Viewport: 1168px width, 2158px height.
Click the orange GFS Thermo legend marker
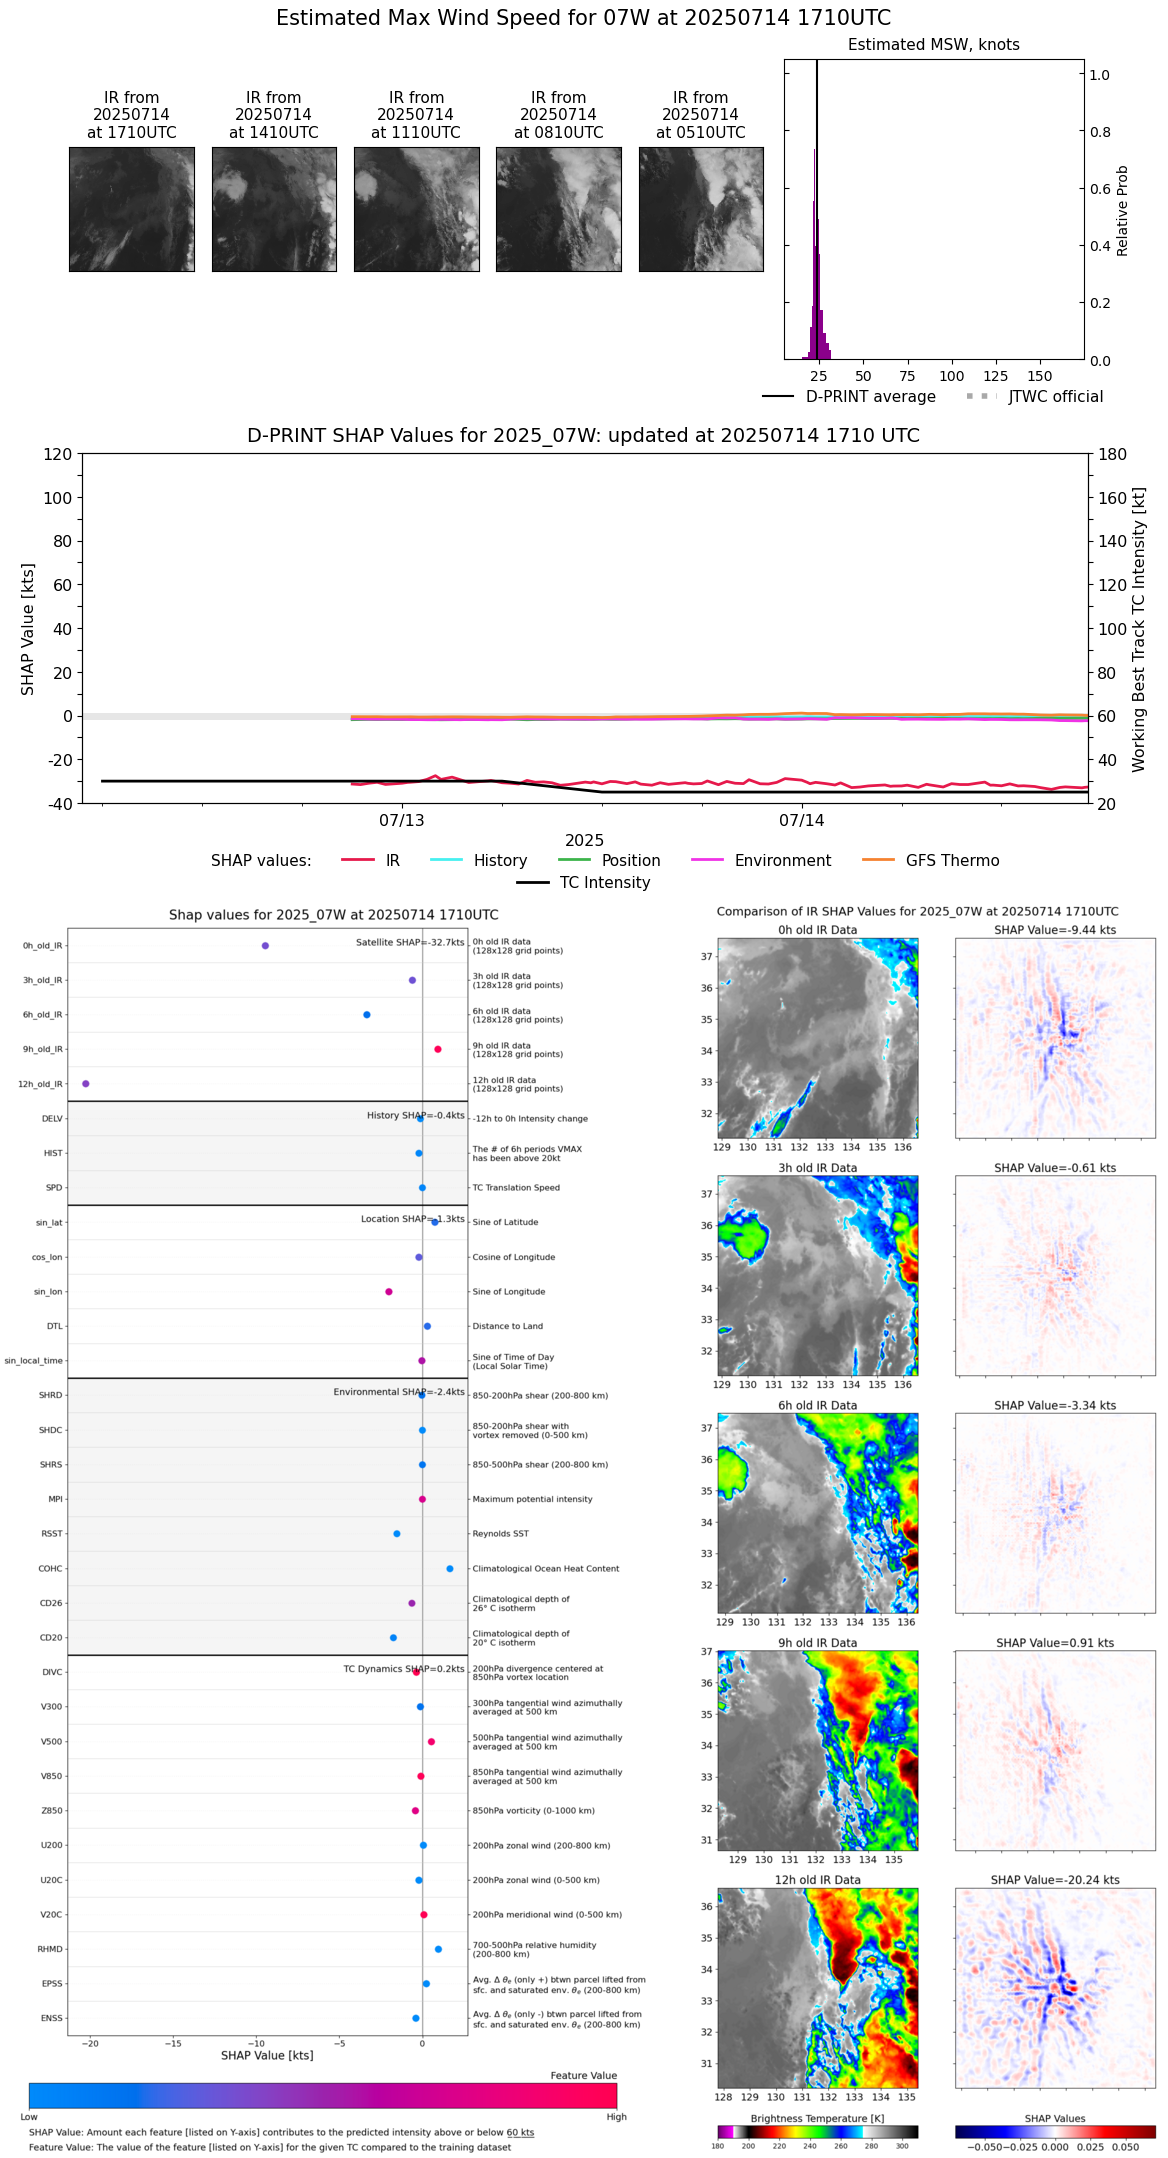[878, 860]
